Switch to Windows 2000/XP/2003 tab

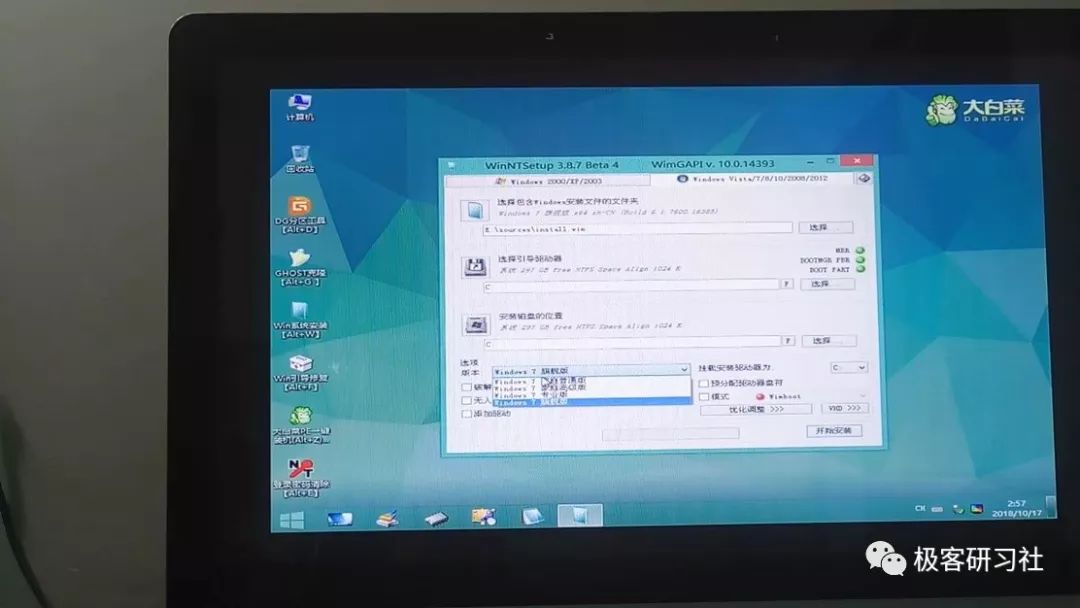548,182
